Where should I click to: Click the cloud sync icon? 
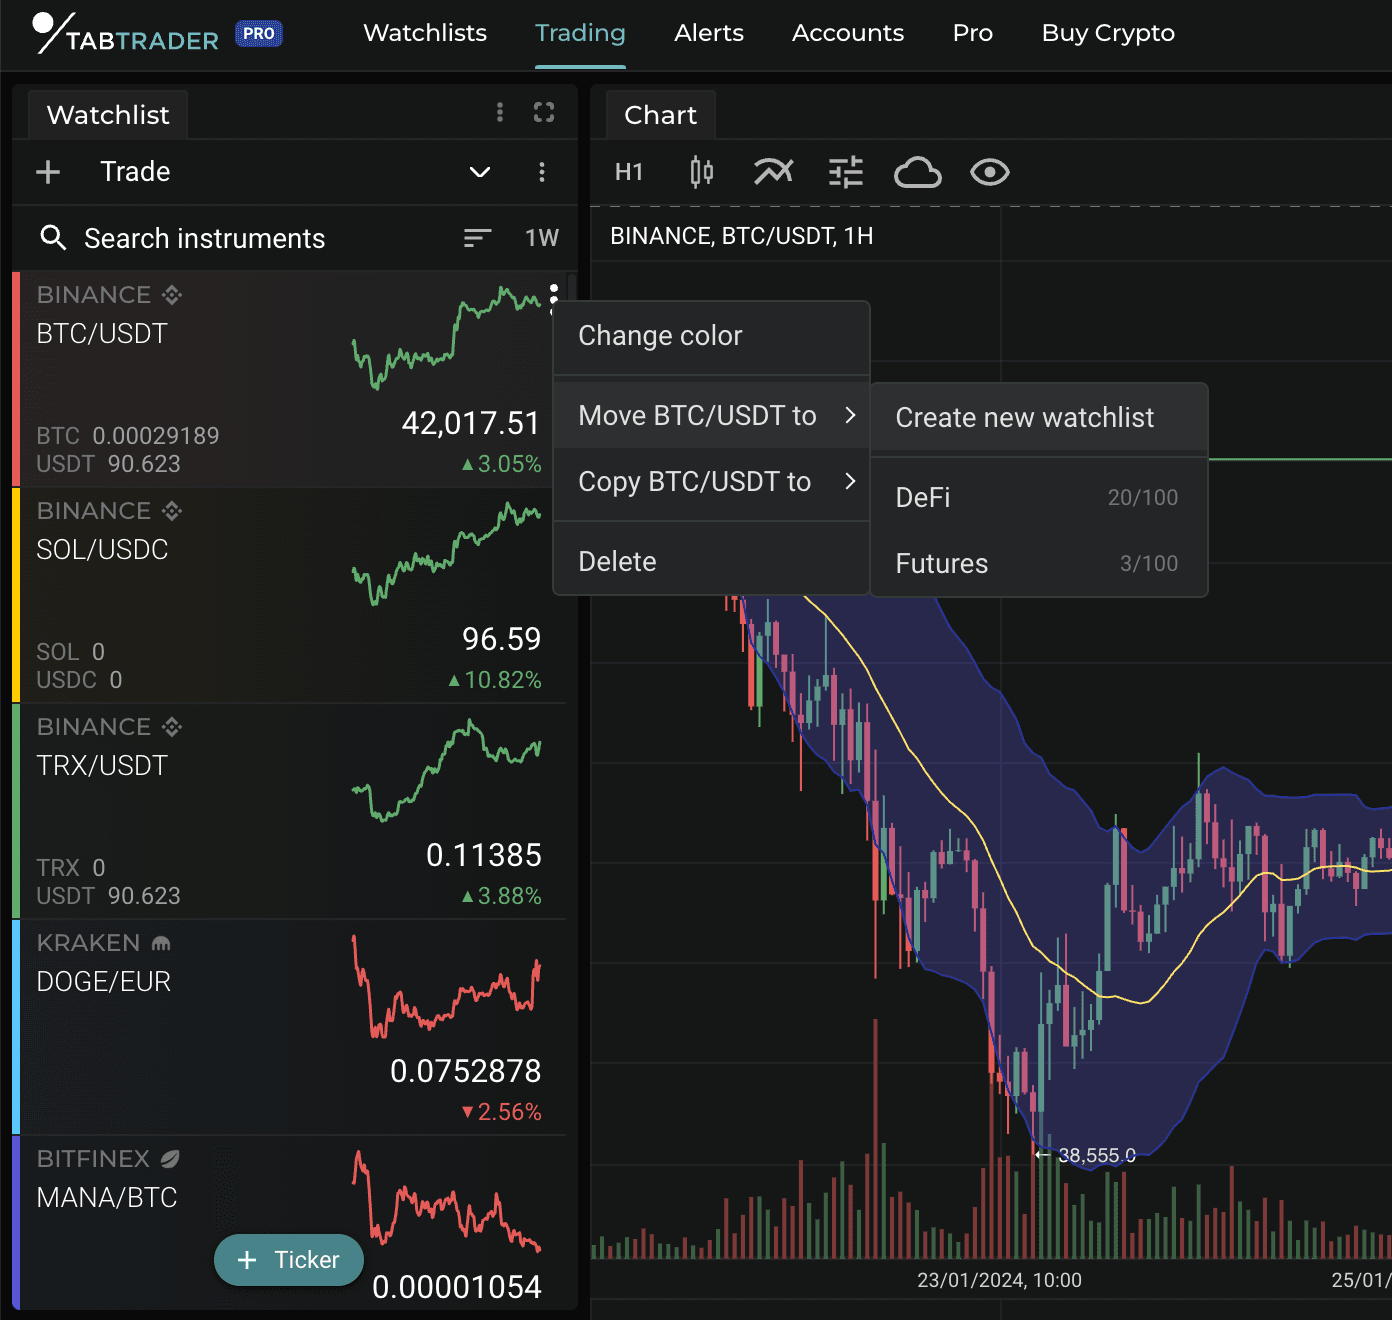click(x=918, y=172)
